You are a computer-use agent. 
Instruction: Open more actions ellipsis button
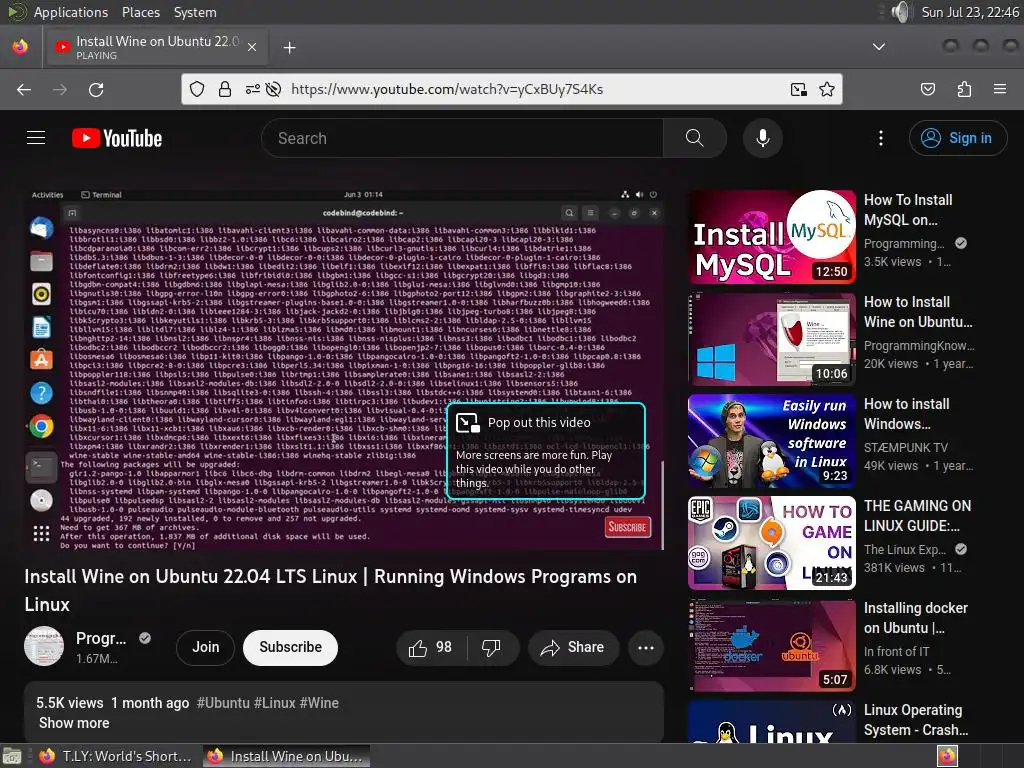tap(646, 647)
